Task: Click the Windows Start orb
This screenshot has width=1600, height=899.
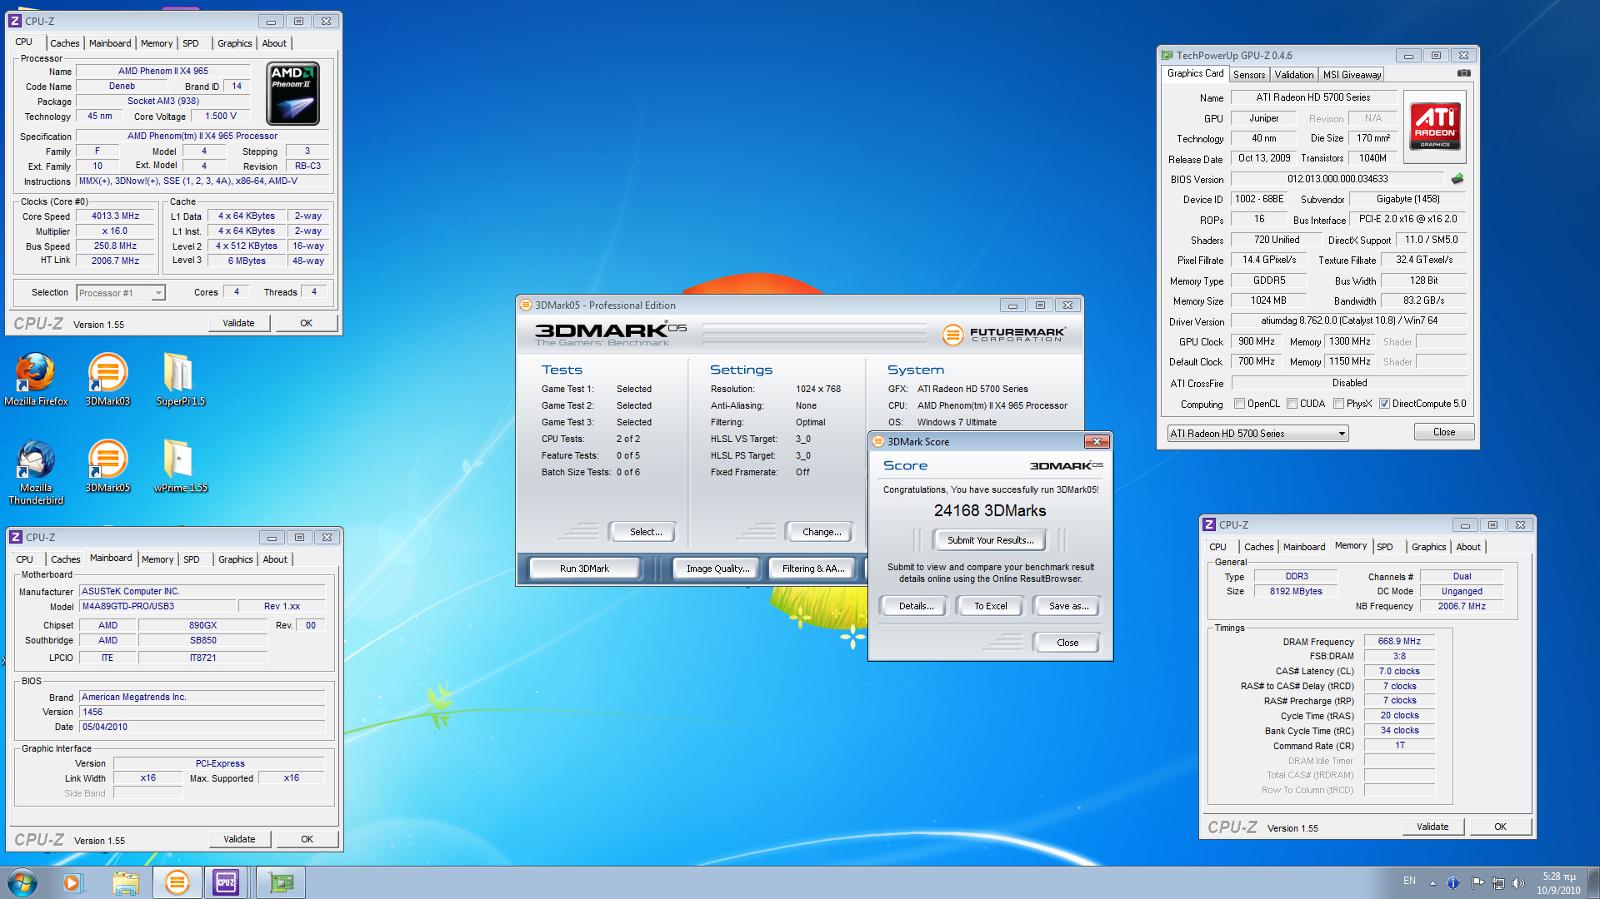Action: [22, 882]
